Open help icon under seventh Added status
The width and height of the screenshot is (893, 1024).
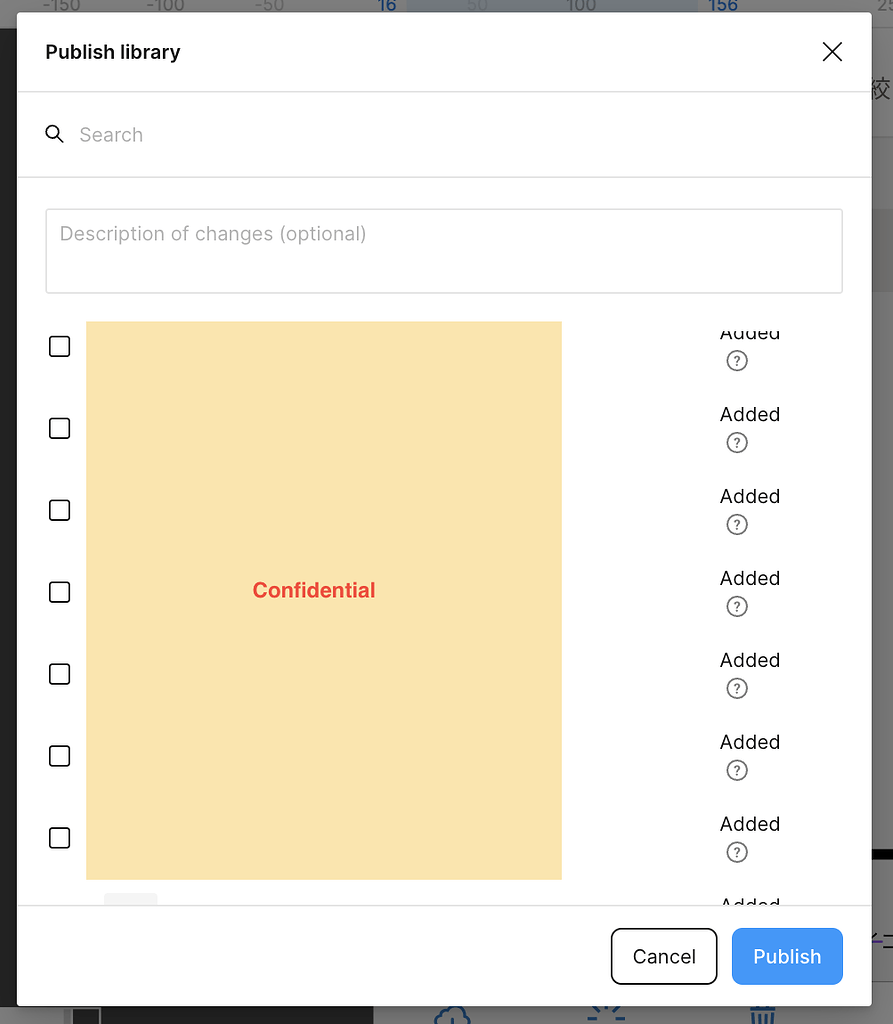[737, 852]
